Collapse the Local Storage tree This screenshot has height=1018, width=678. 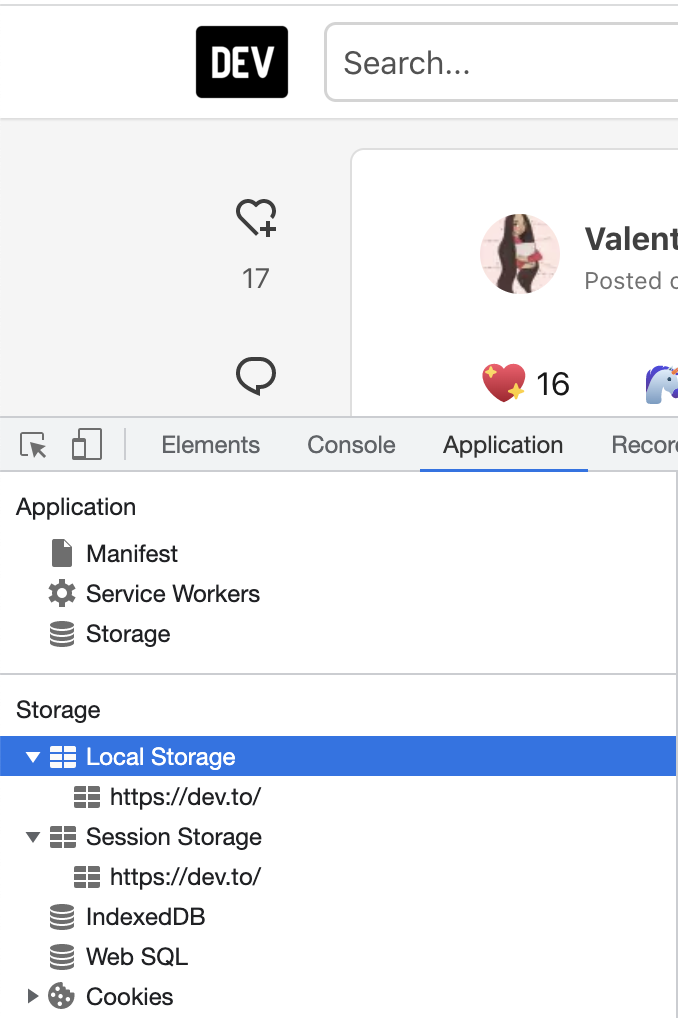click(x=33, y=757)
